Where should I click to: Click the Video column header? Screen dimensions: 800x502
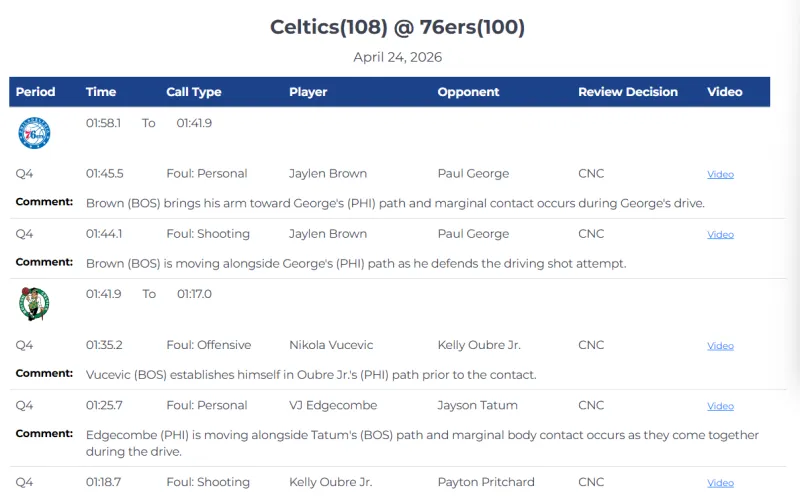click(725, 92)
